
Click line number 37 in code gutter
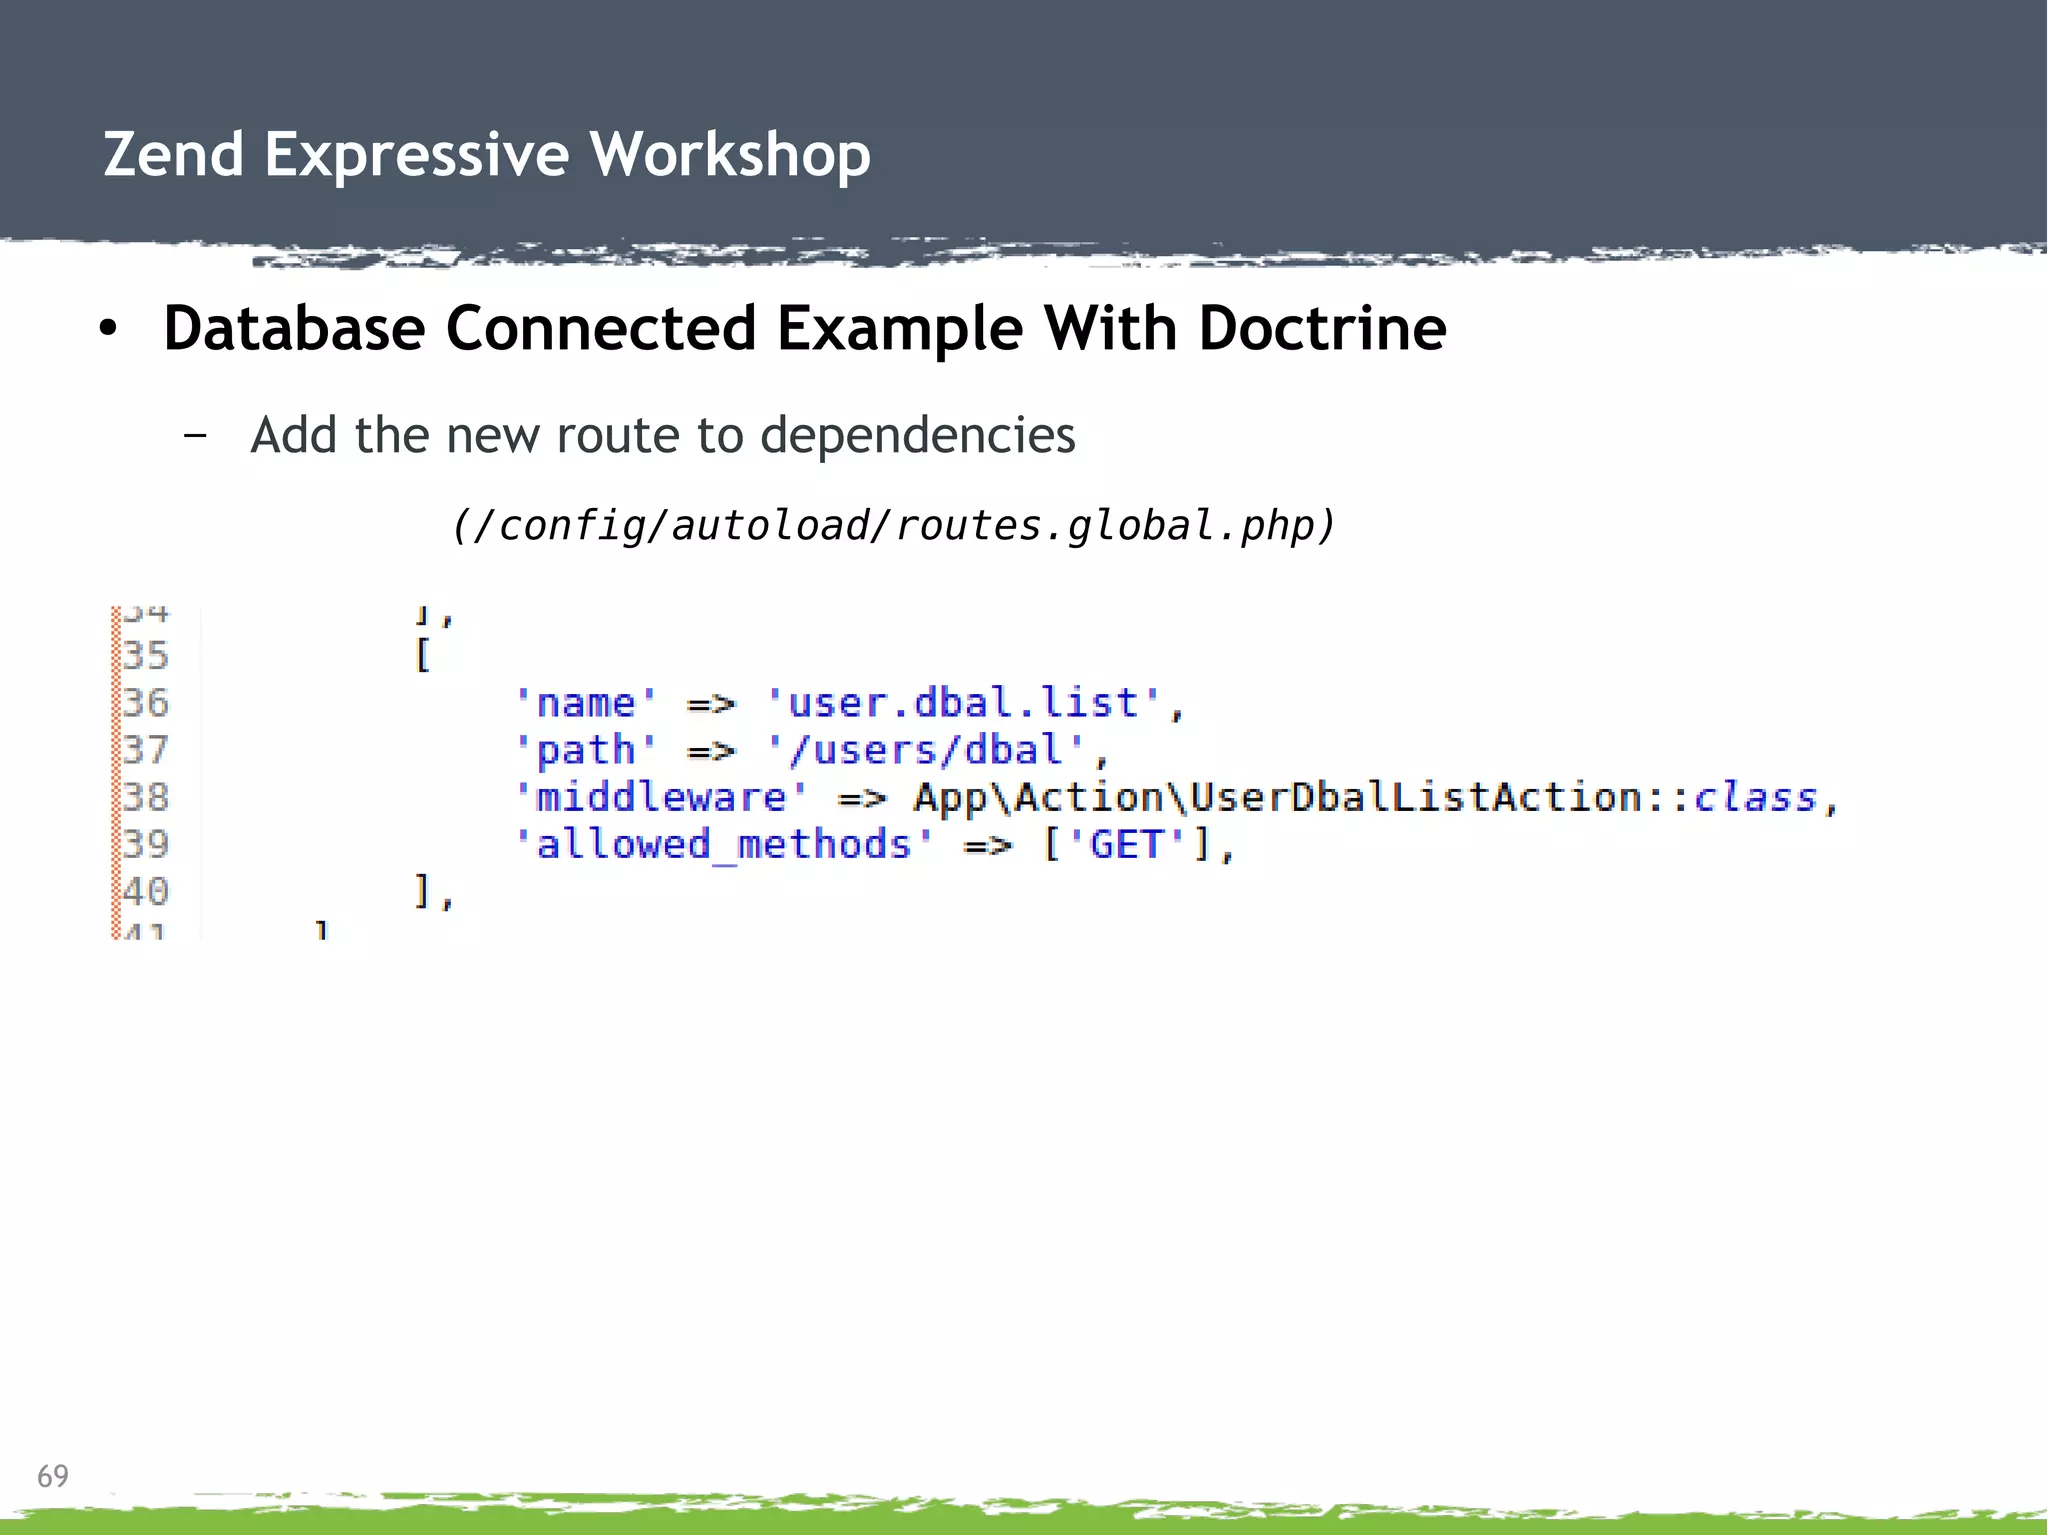point(146,750)
